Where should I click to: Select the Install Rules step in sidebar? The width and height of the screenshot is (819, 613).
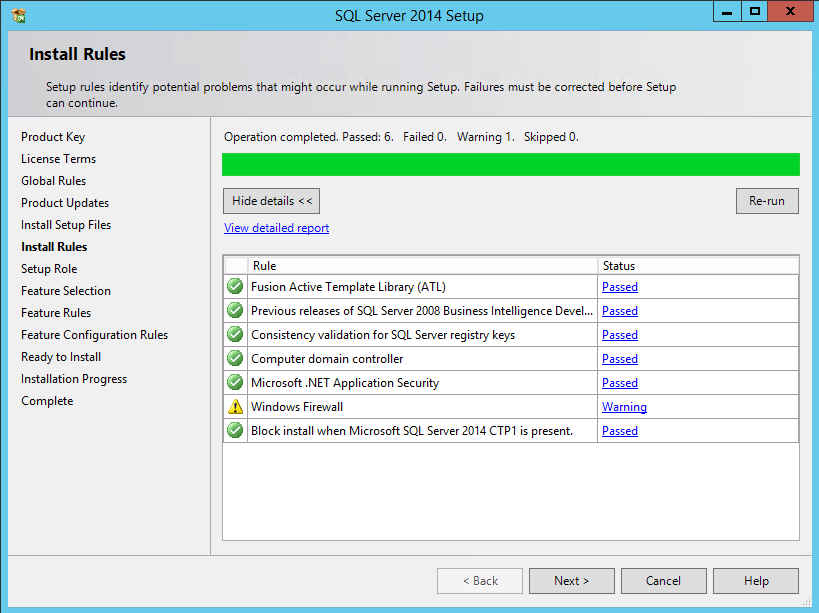click(54, 246)
